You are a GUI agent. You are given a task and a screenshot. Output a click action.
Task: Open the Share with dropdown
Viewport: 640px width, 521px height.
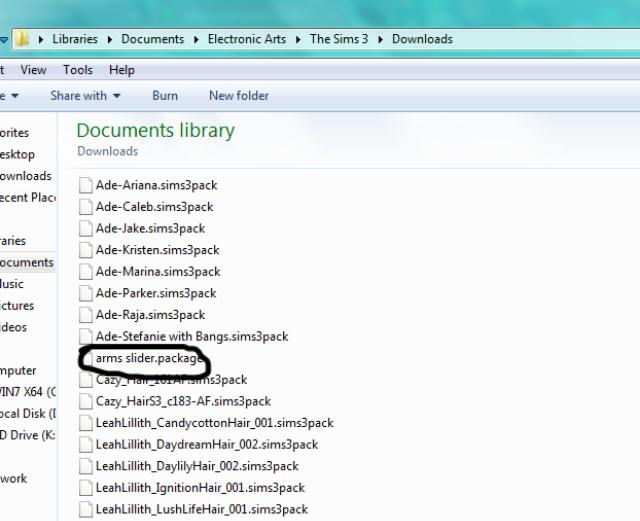tap(85, 96)
